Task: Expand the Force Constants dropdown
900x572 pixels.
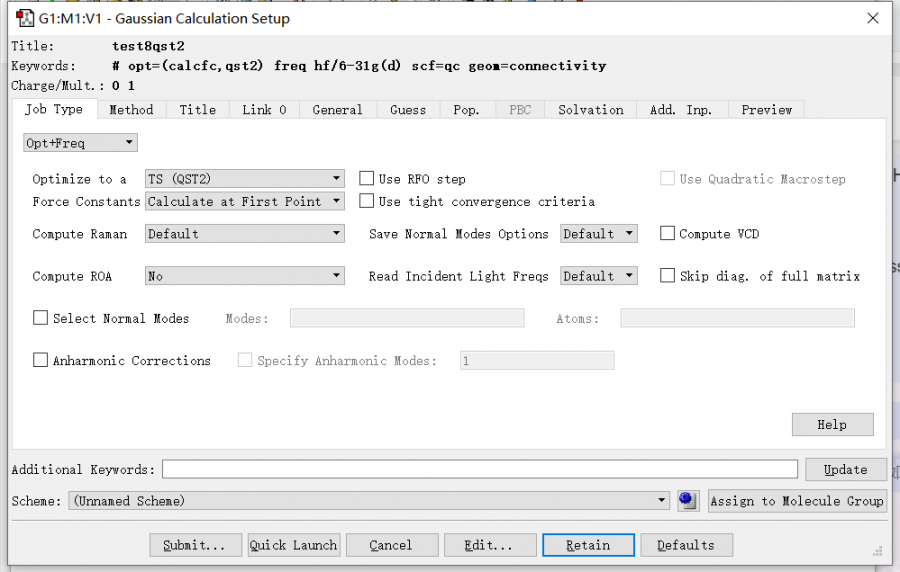Action: coord(245,201)
